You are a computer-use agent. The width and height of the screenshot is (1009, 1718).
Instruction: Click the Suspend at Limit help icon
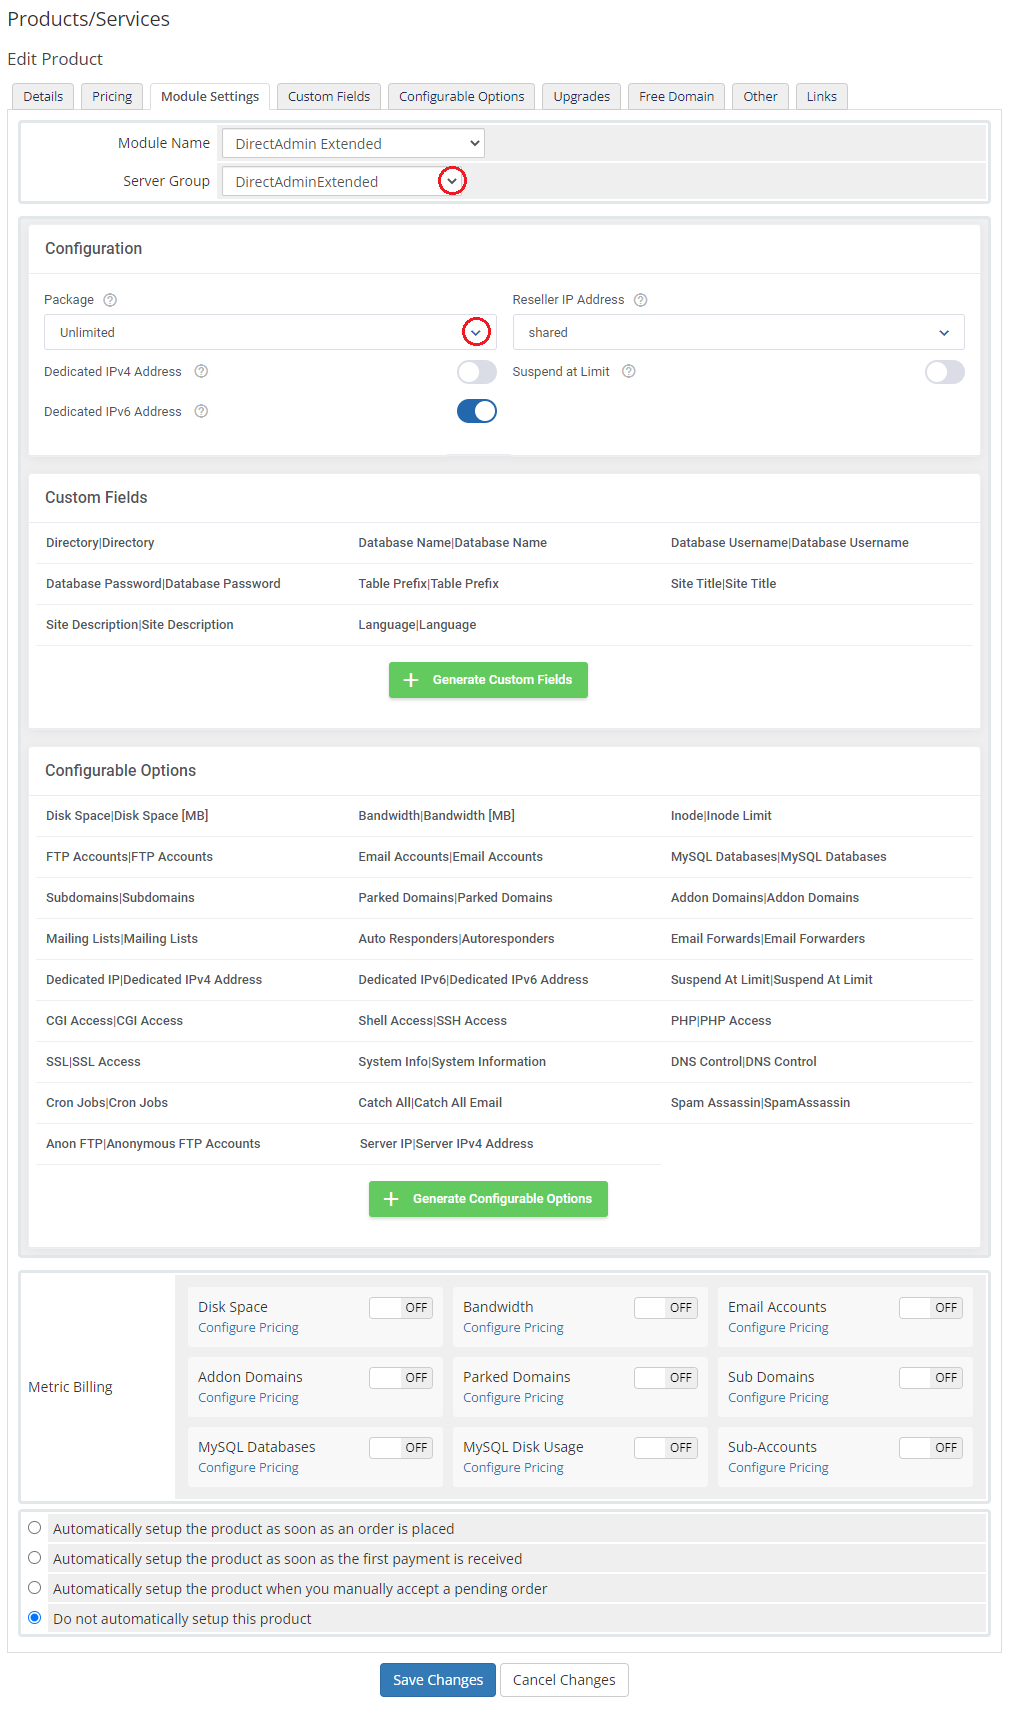(629, 371)
